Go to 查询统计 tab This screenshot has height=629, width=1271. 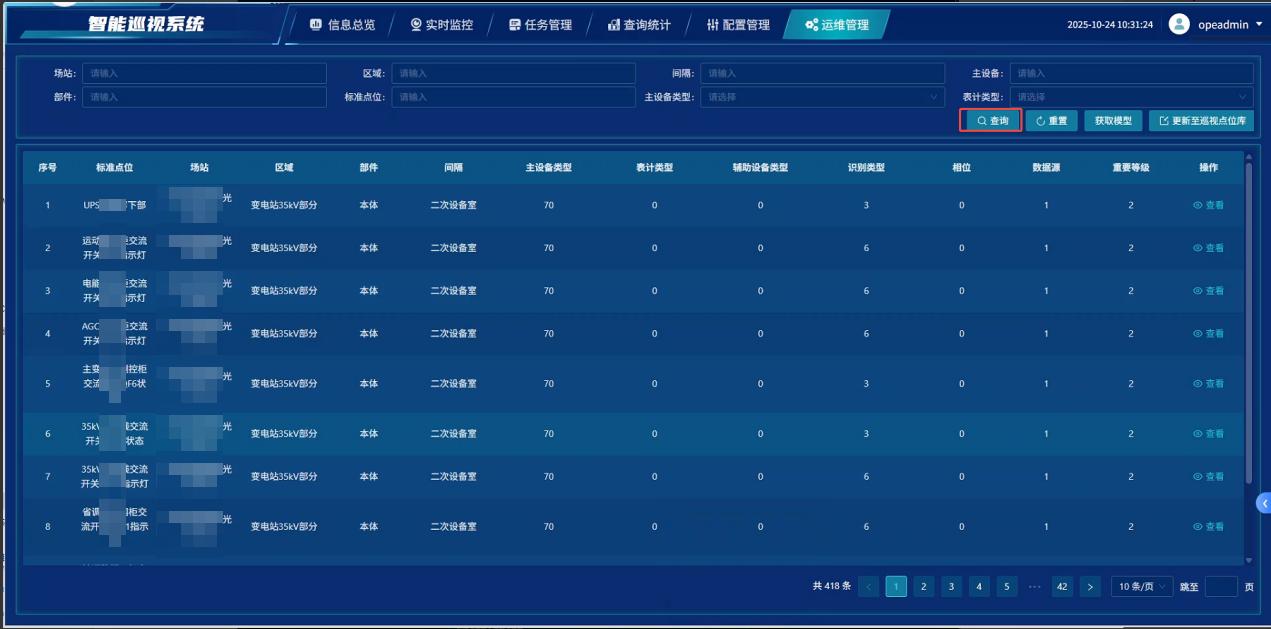[x=640, y=25]
